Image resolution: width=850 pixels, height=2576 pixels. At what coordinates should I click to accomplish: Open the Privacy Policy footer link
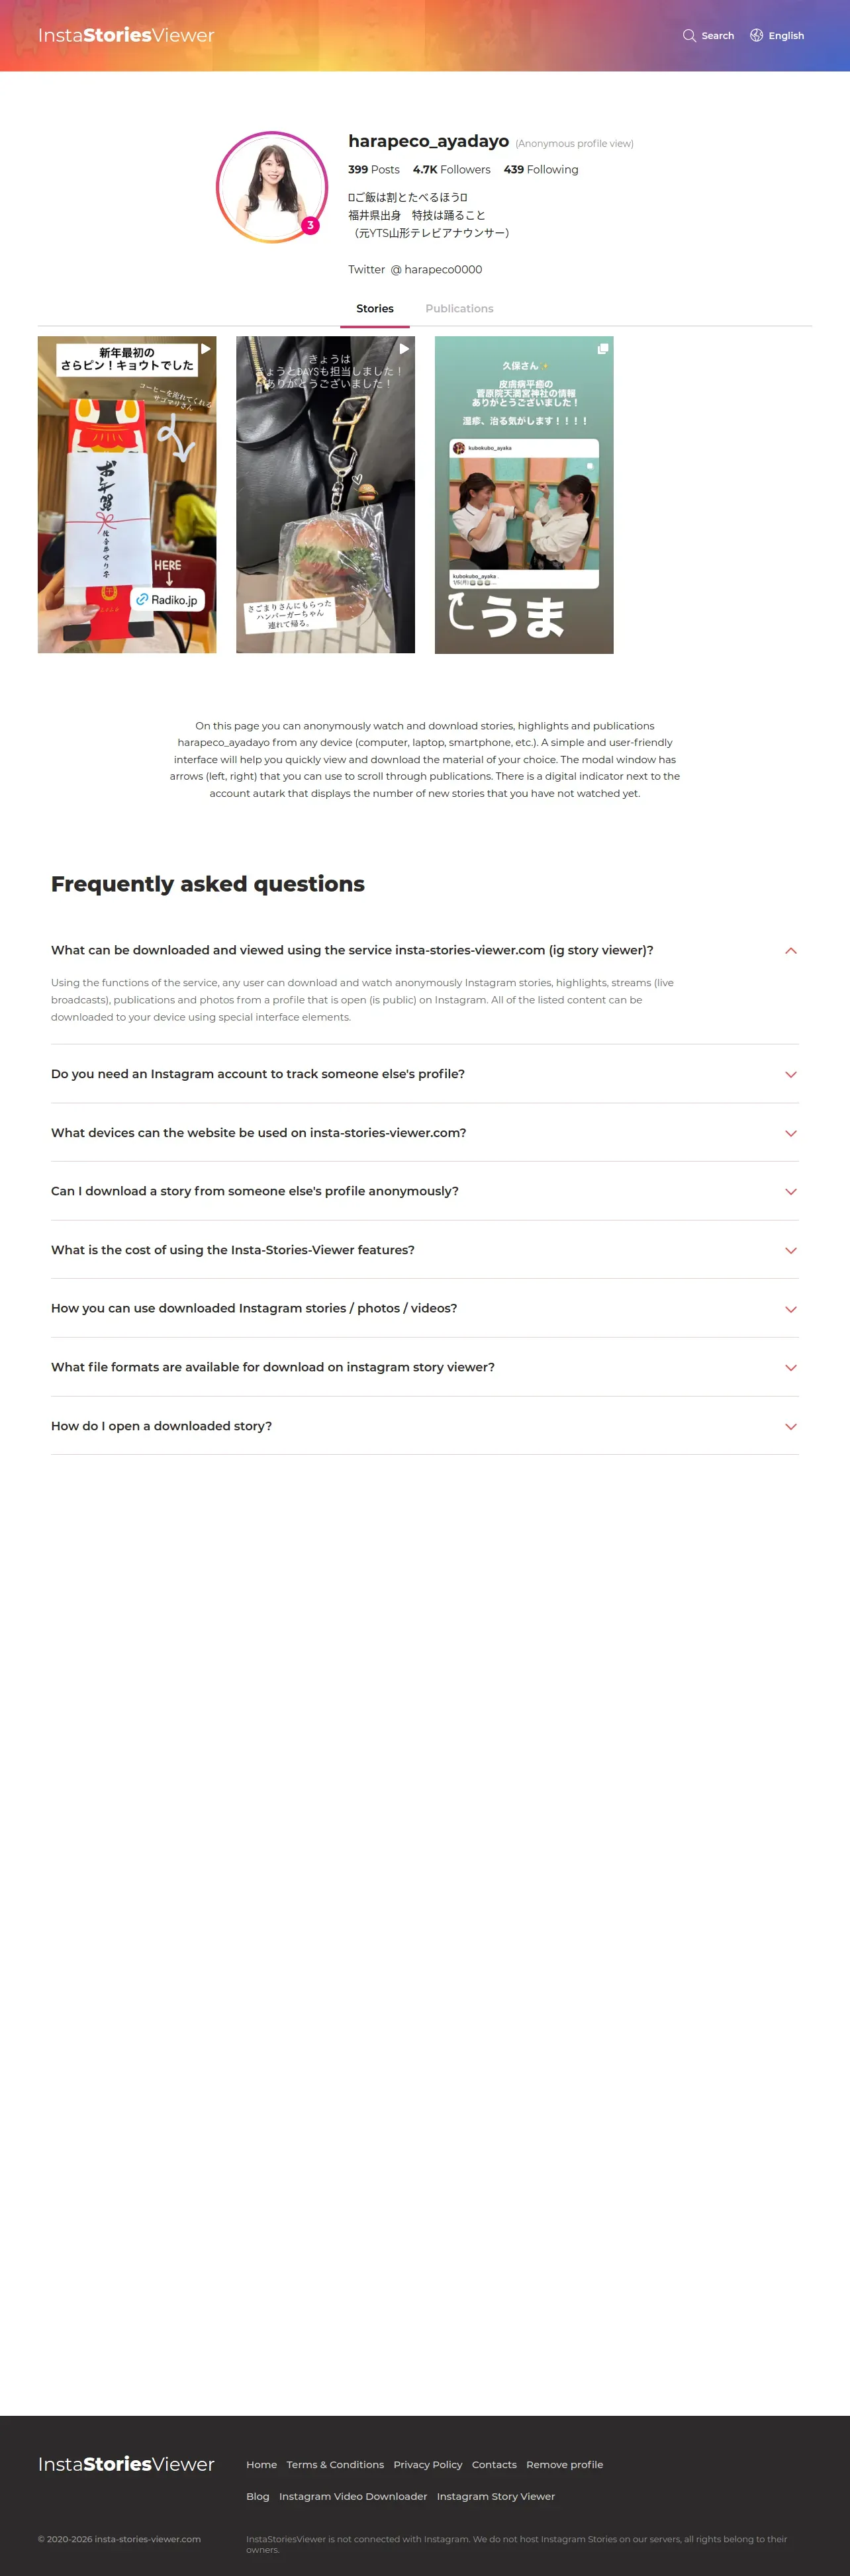tap(427, 2464)
